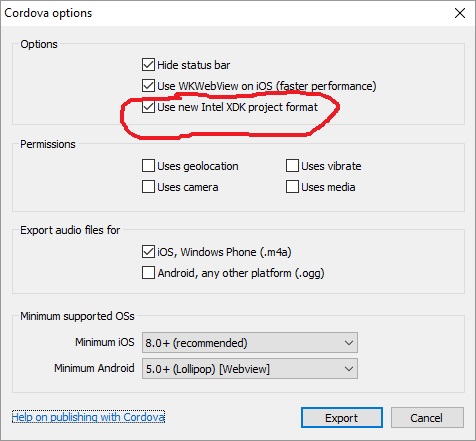Click the Export button
The width and height of the screenshot is (476, 441).
[342, 418]
